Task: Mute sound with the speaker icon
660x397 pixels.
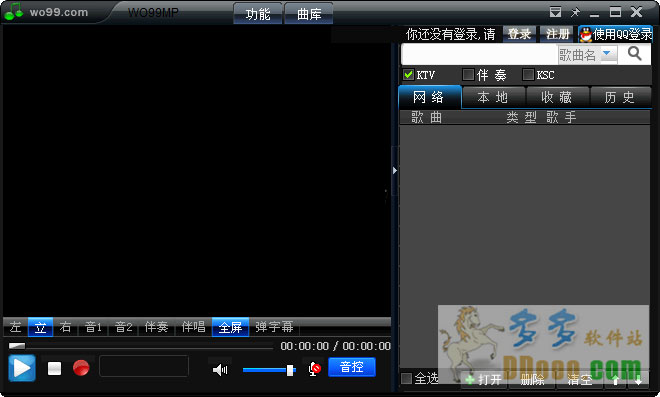Action: point(220,370)
